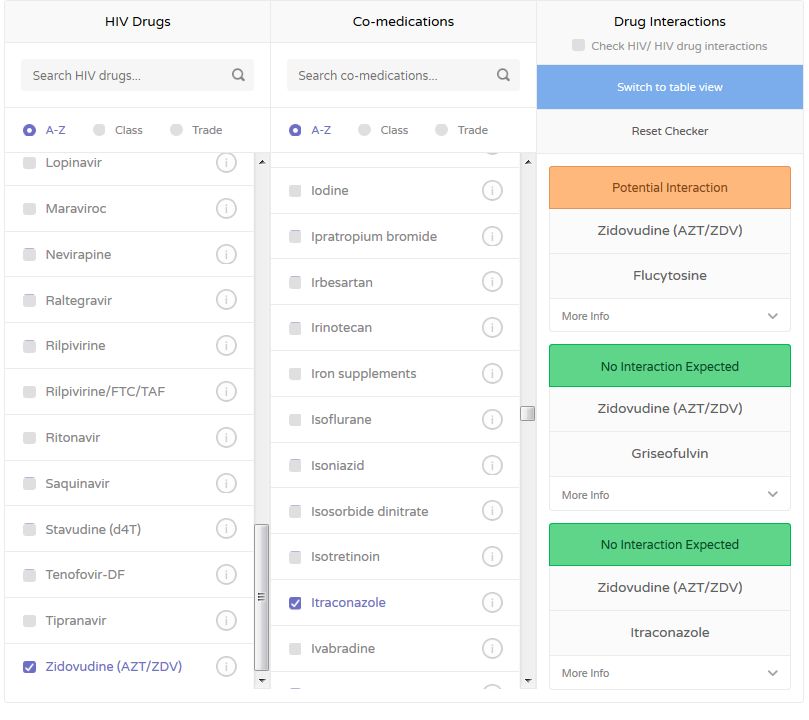This screenshot has width=809, height=720.
Task: Expand More Info for Itraconazole interaction
Action: [669, 673]
